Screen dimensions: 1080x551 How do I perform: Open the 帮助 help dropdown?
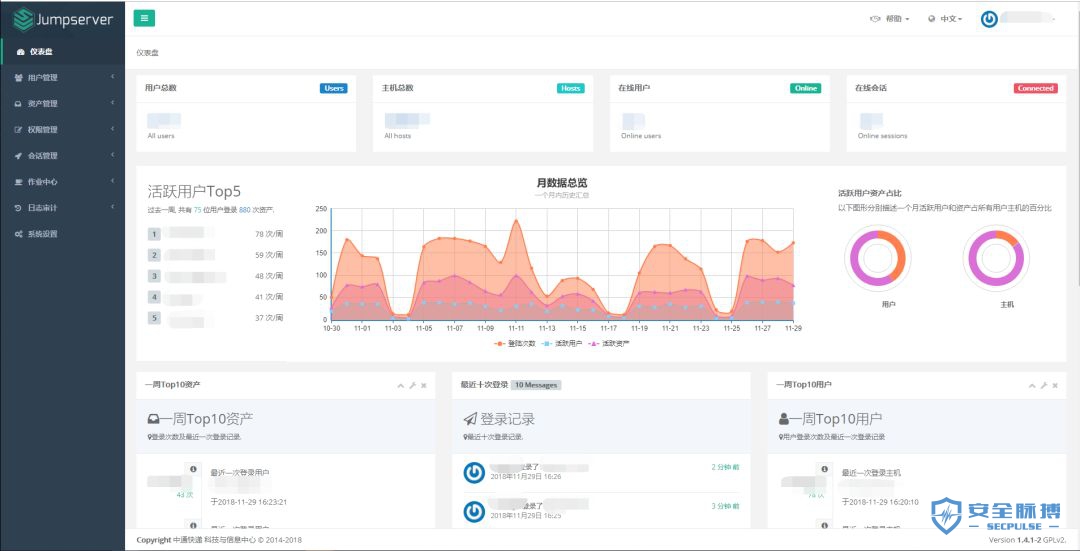pos(890,19)
